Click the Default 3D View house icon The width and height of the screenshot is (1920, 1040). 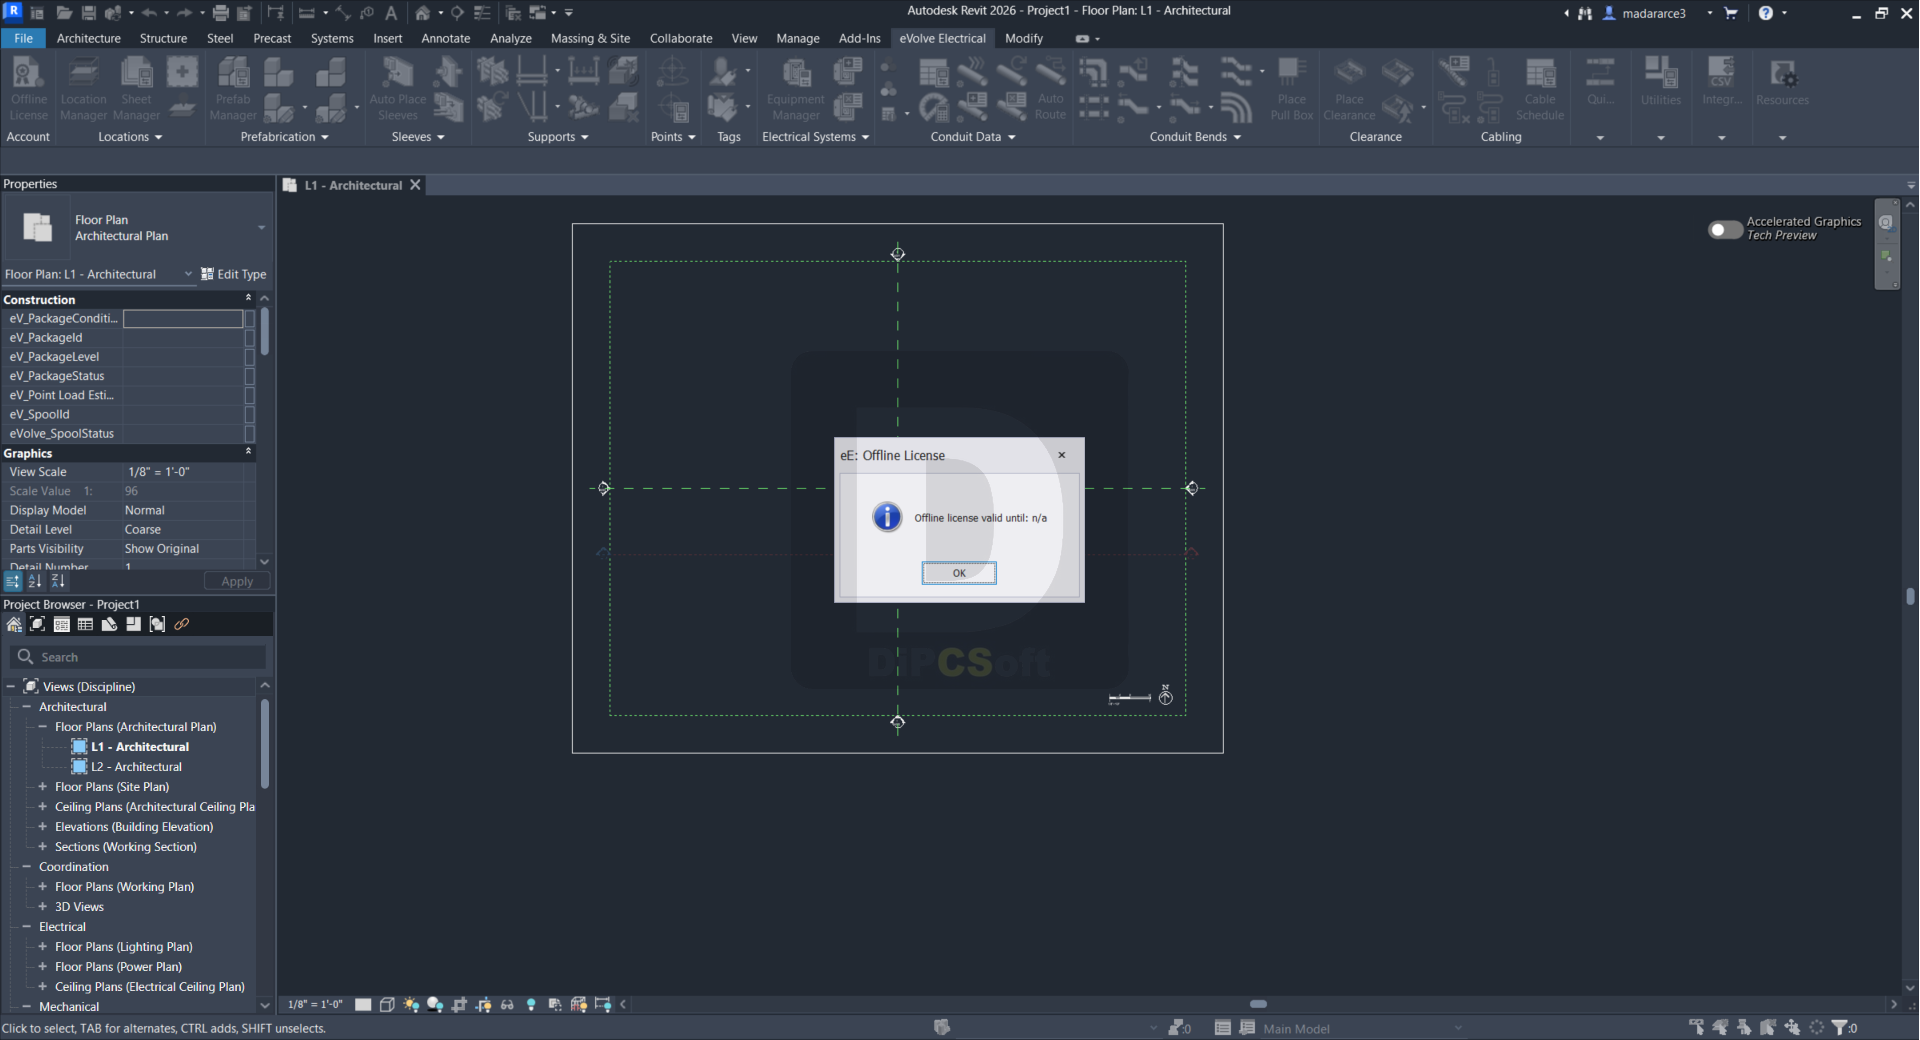point(423,13)
